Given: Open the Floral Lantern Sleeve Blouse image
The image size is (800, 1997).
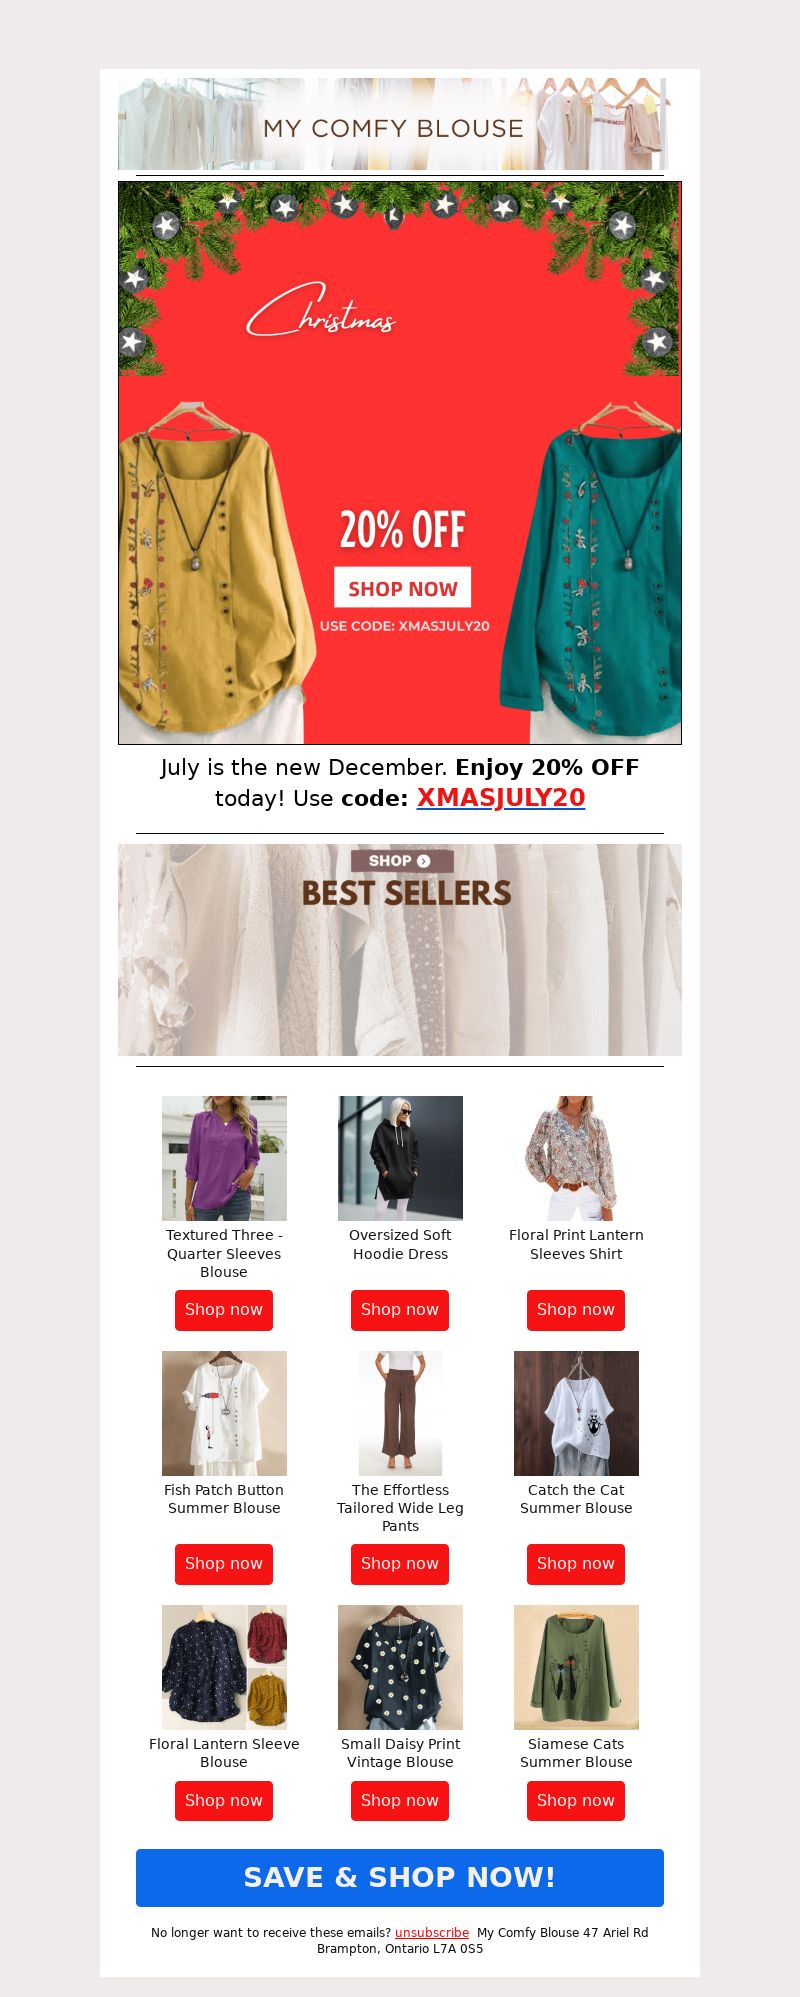Looking at the screenshot, I should (224, 1667).
